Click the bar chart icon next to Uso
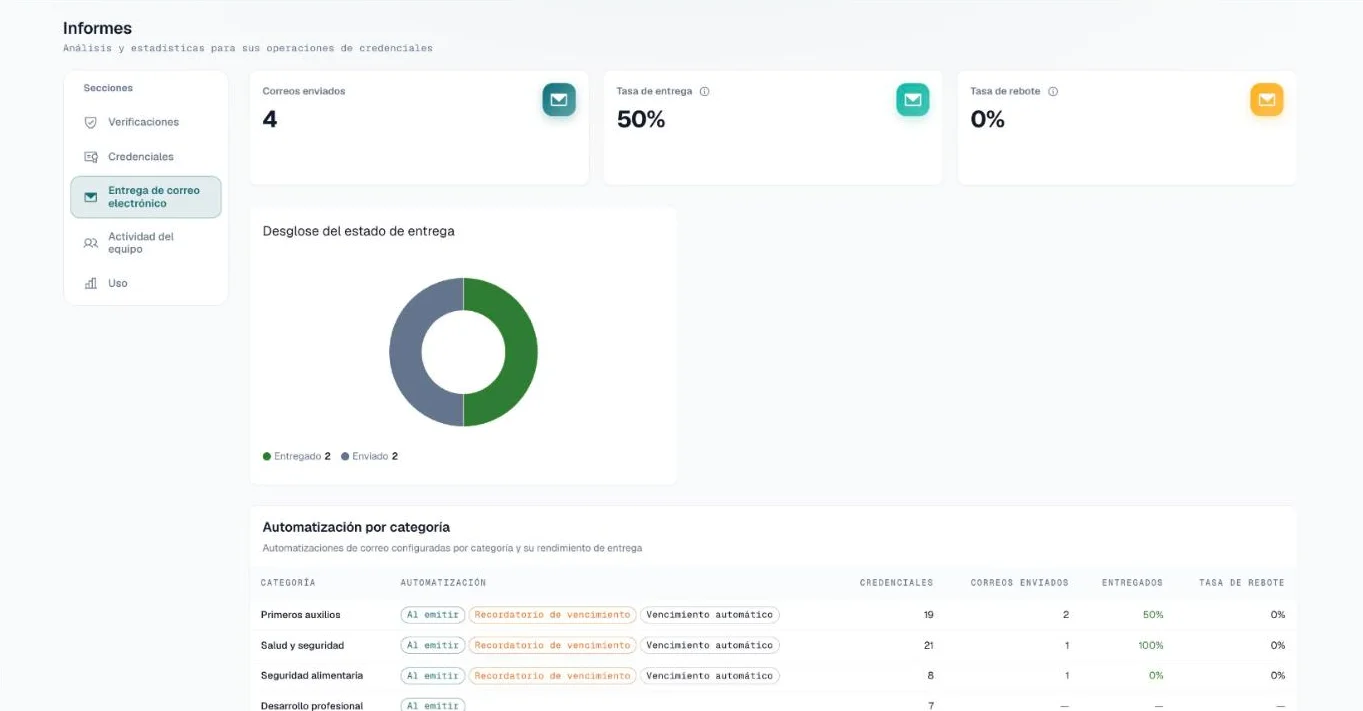 (91, 283)
